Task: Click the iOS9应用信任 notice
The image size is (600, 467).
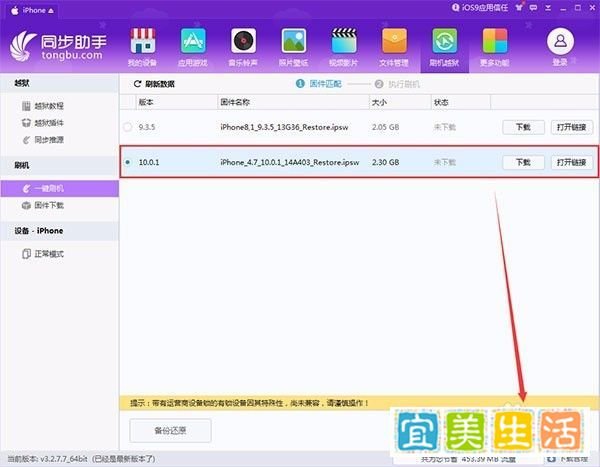Action: tap(480, 8)
